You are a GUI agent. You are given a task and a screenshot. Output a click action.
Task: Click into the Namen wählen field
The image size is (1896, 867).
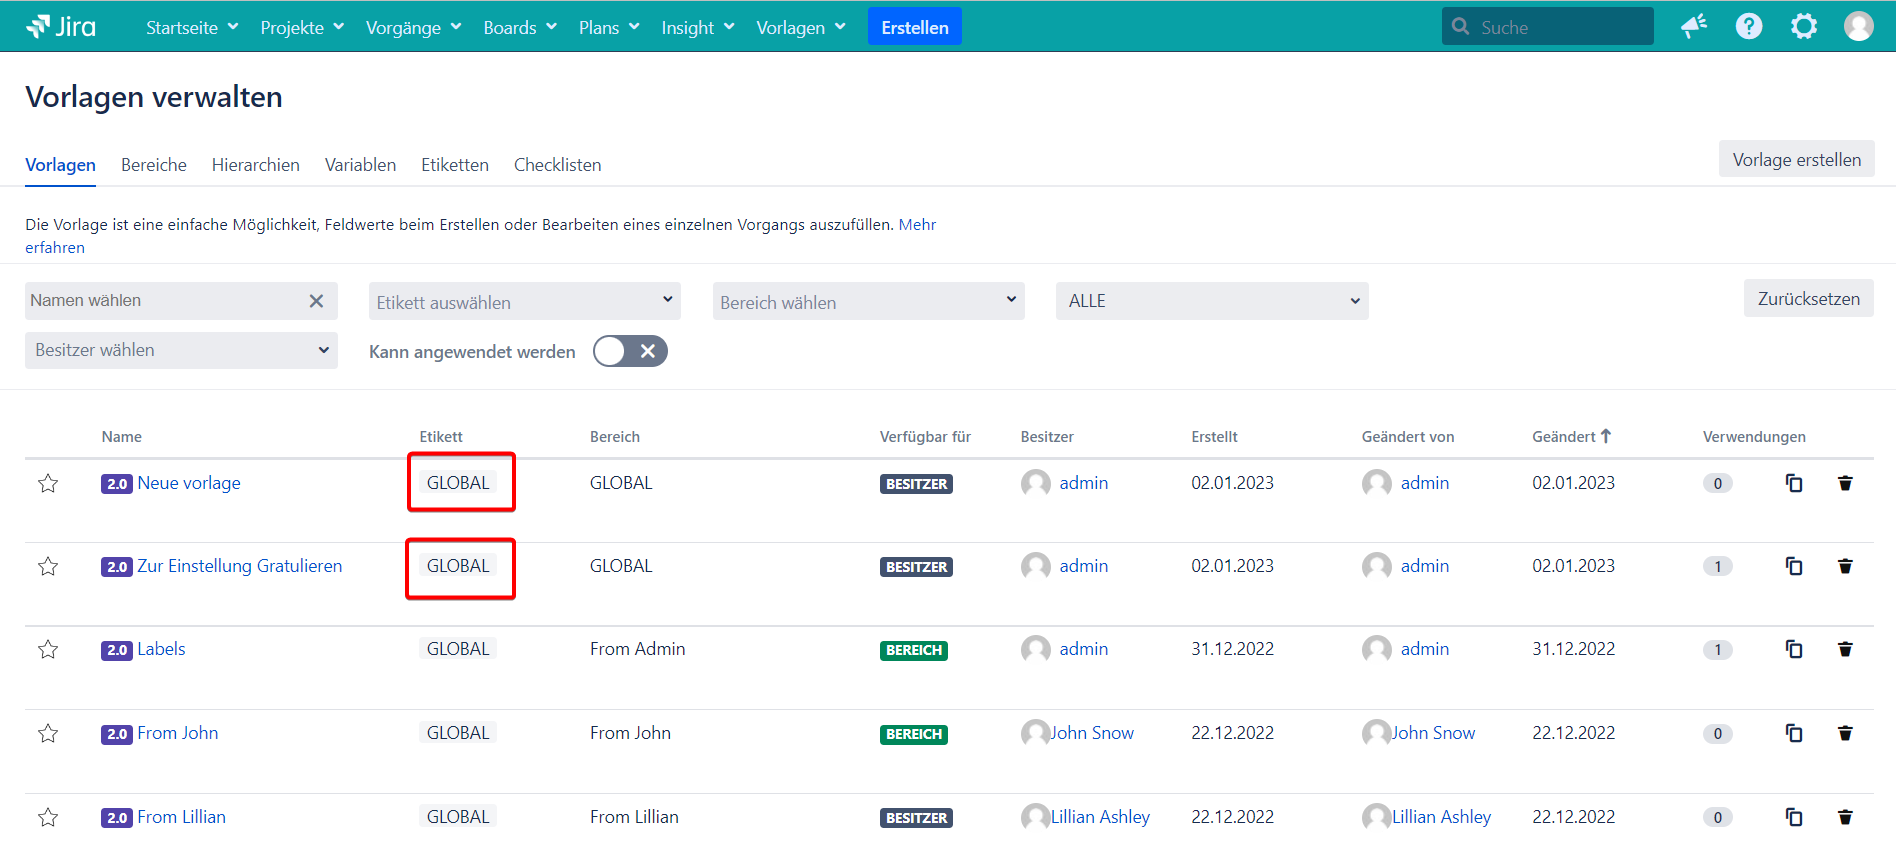(165, 301)
